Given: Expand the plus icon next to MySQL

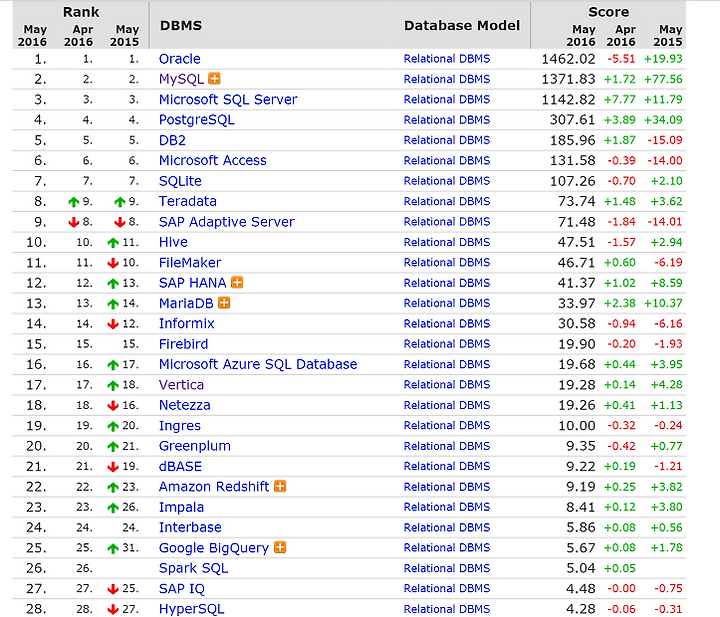Looking at the screenshot, I should click(214, 79).
